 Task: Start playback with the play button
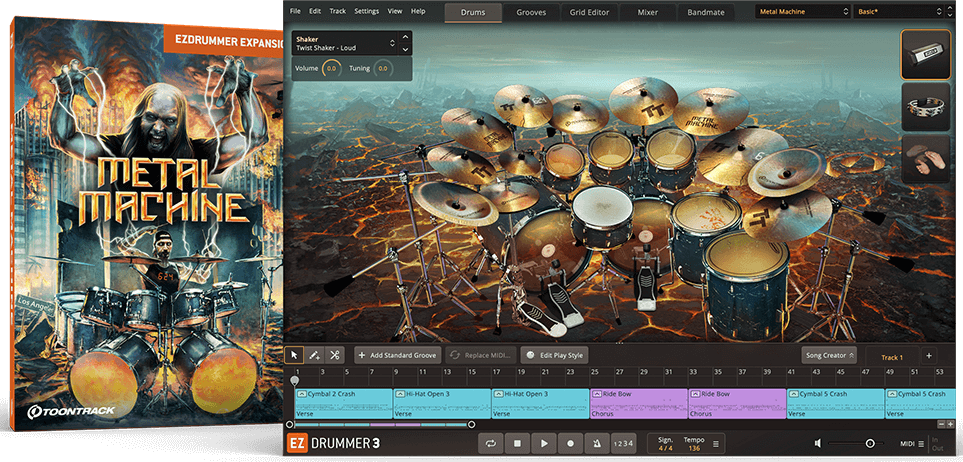click(544, 443)
